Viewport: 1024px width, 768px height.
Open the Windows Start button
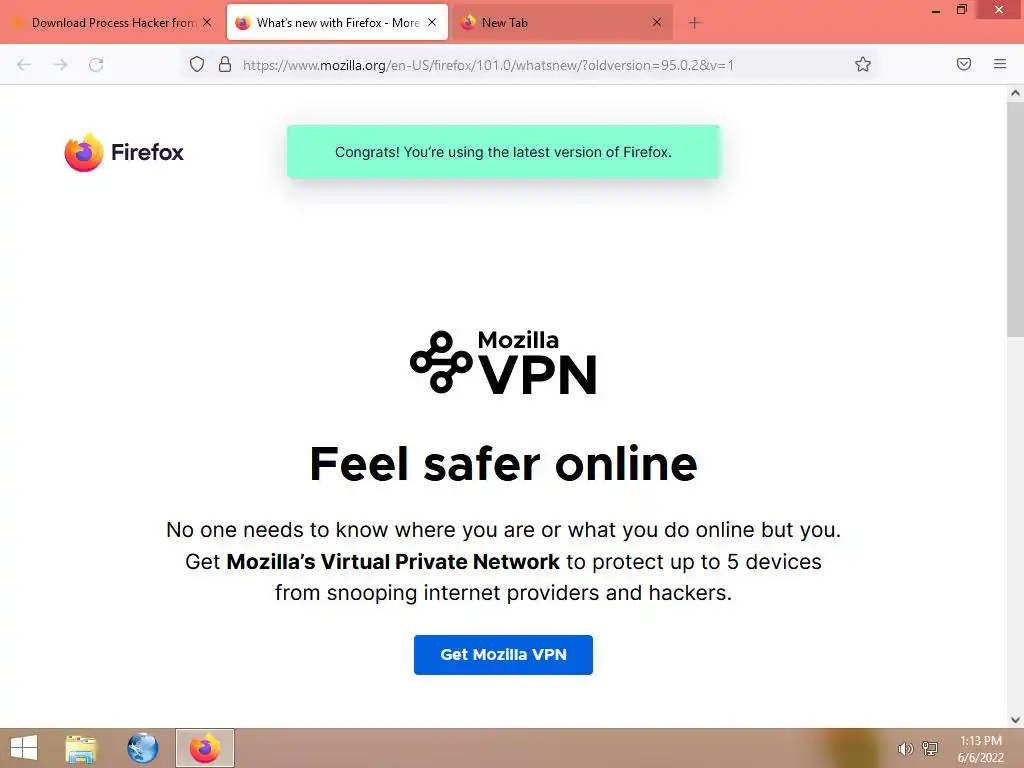coord(24,748)
